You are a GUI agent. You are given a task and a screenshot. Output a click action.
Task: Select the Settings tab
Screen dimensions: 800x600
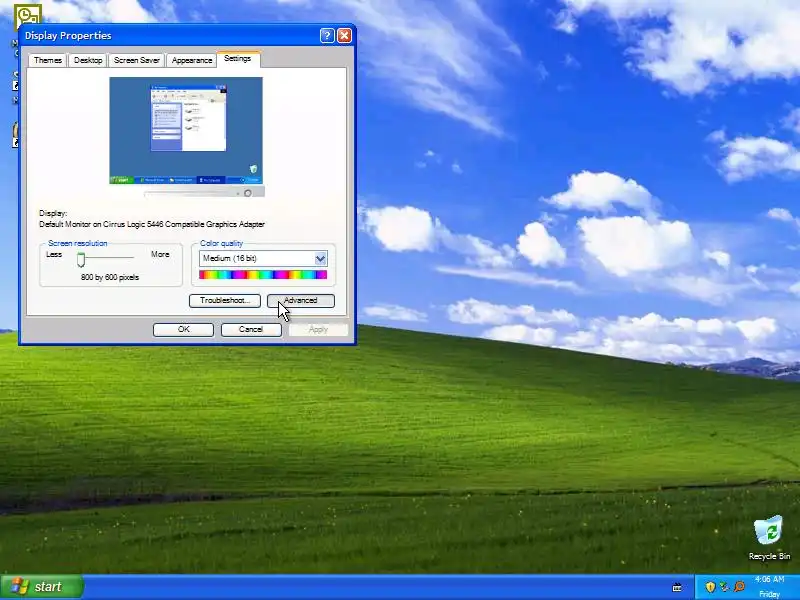tap(238, 59)
